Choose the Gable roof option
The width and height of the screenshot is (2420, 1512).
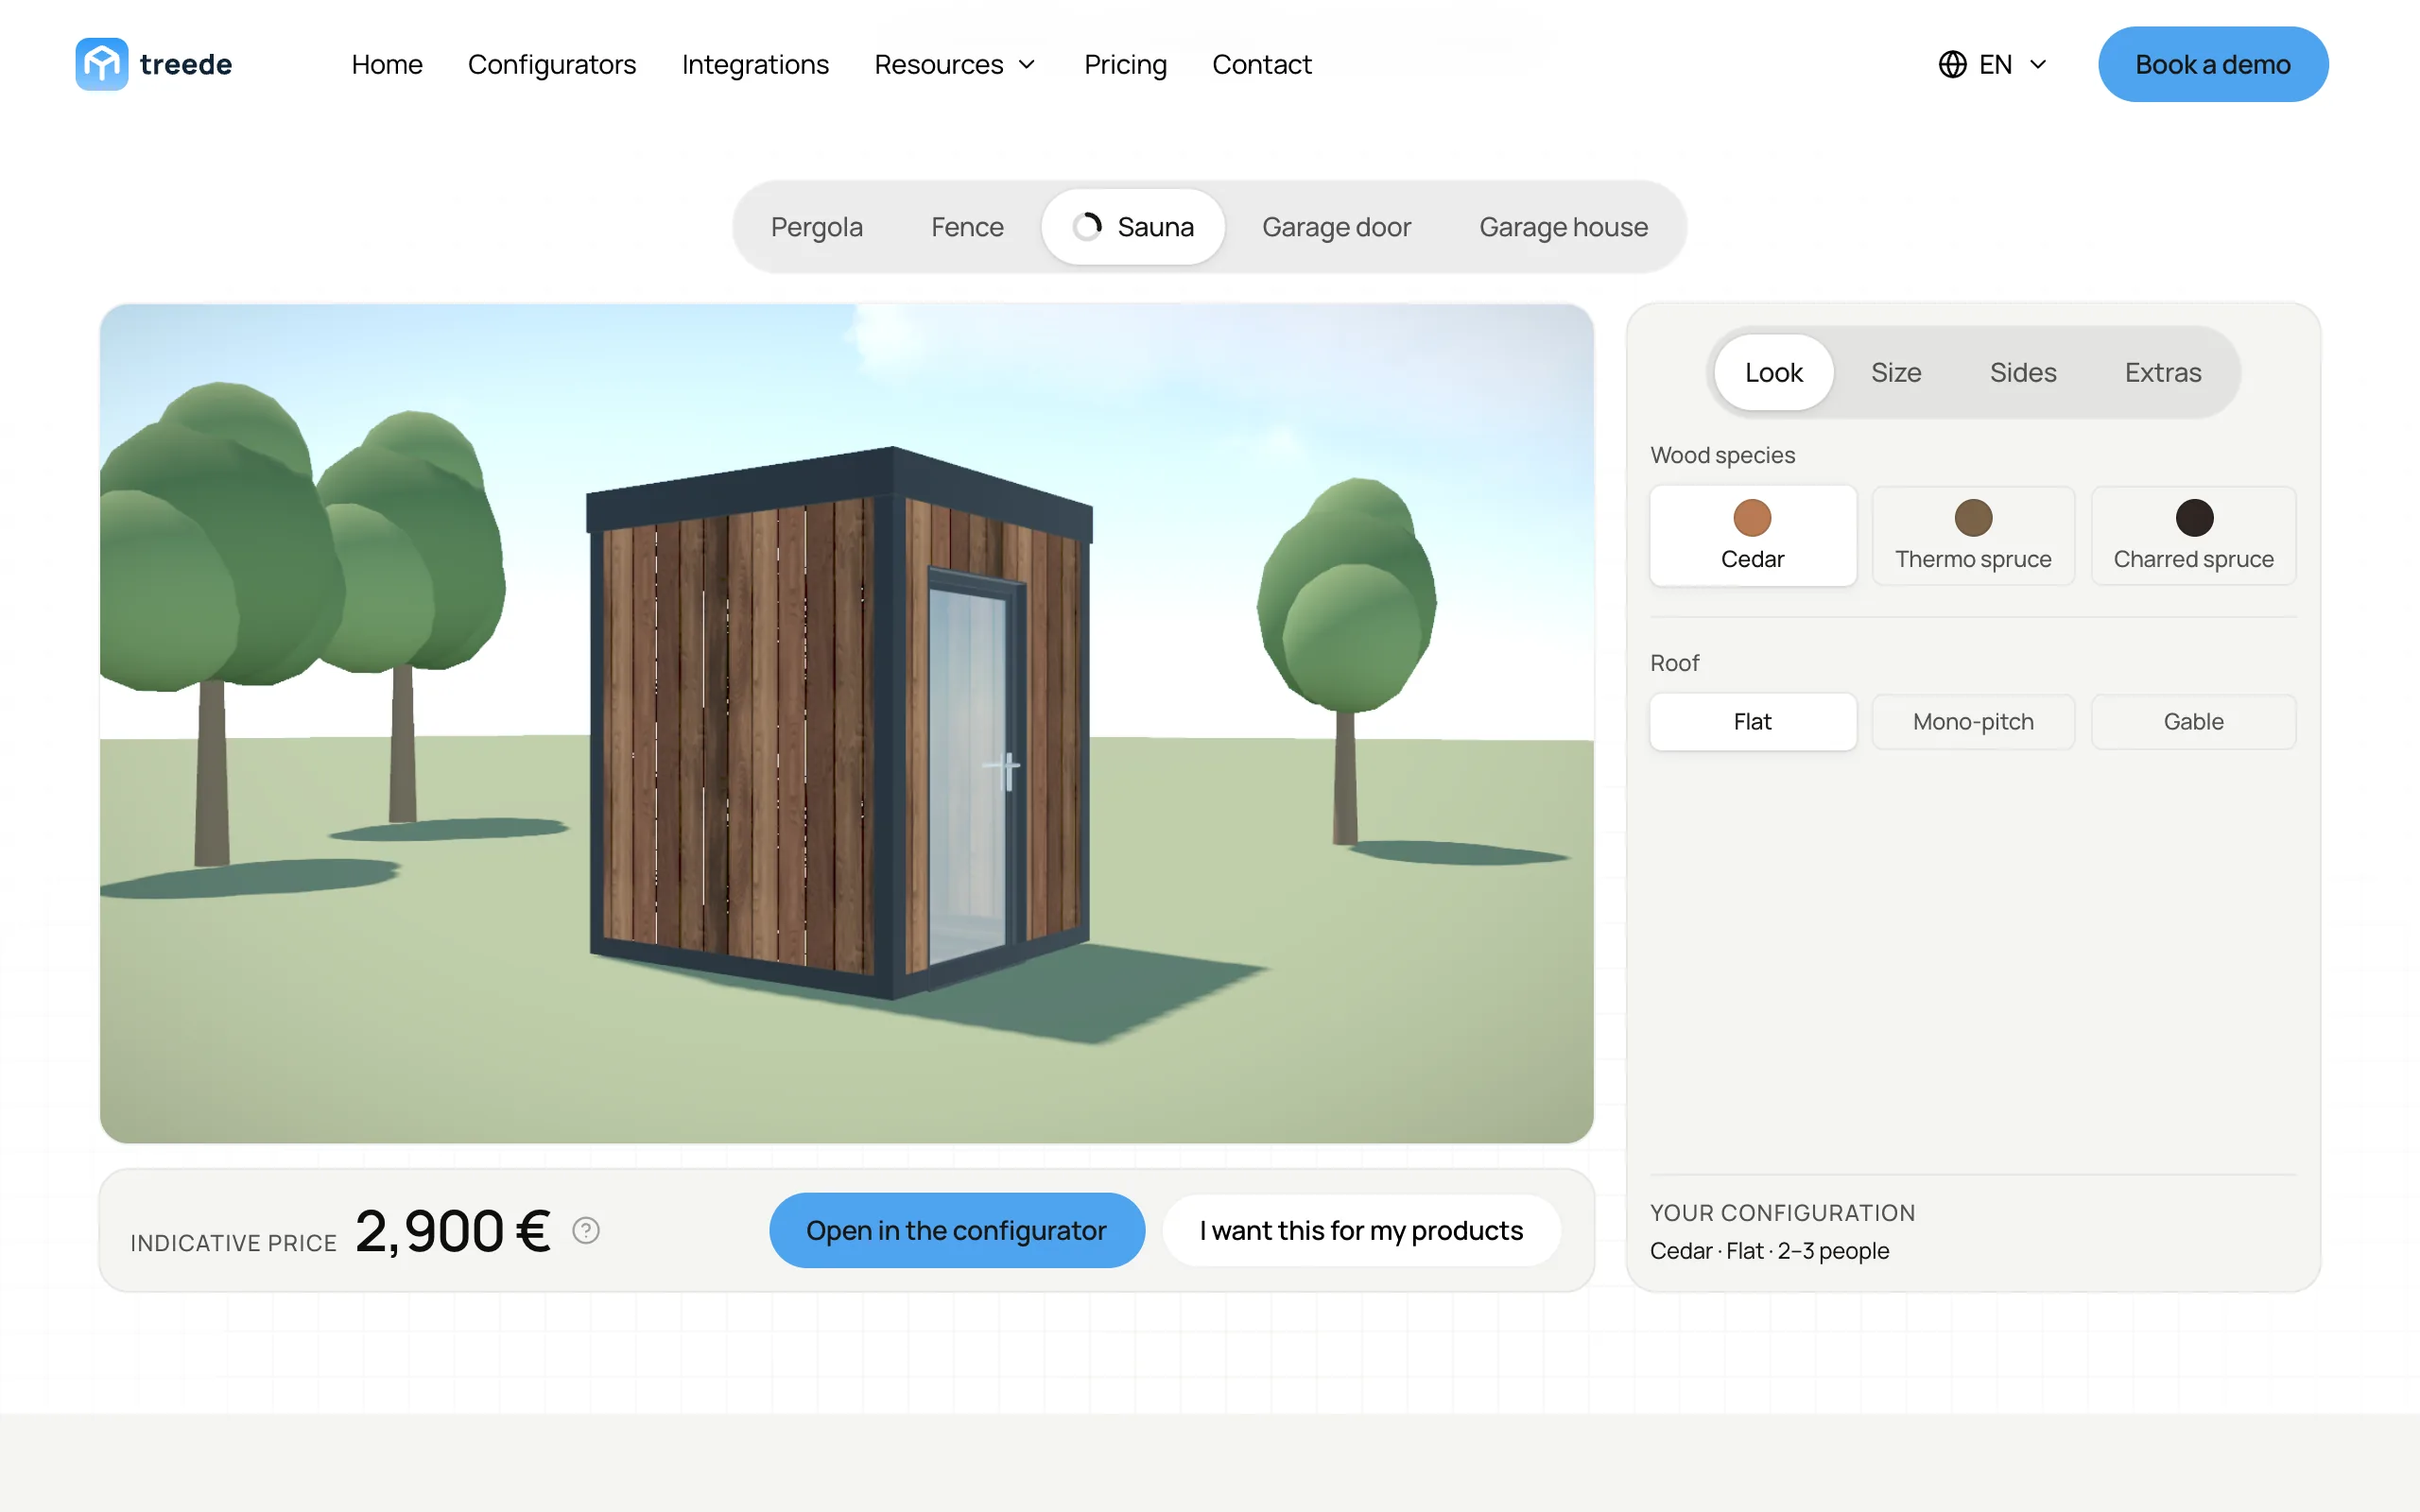[x=2194, y=721]
